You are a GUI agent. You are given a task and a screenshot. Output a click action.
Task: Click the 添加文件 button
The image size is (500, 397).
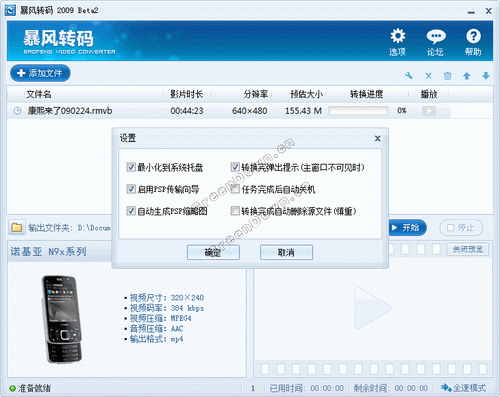click(40, 73)
